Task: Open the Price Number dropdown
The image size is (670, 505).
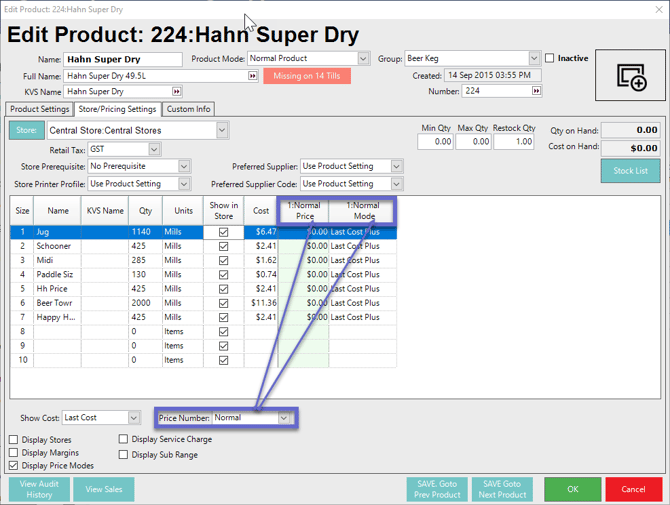Action: click(284, 418)
